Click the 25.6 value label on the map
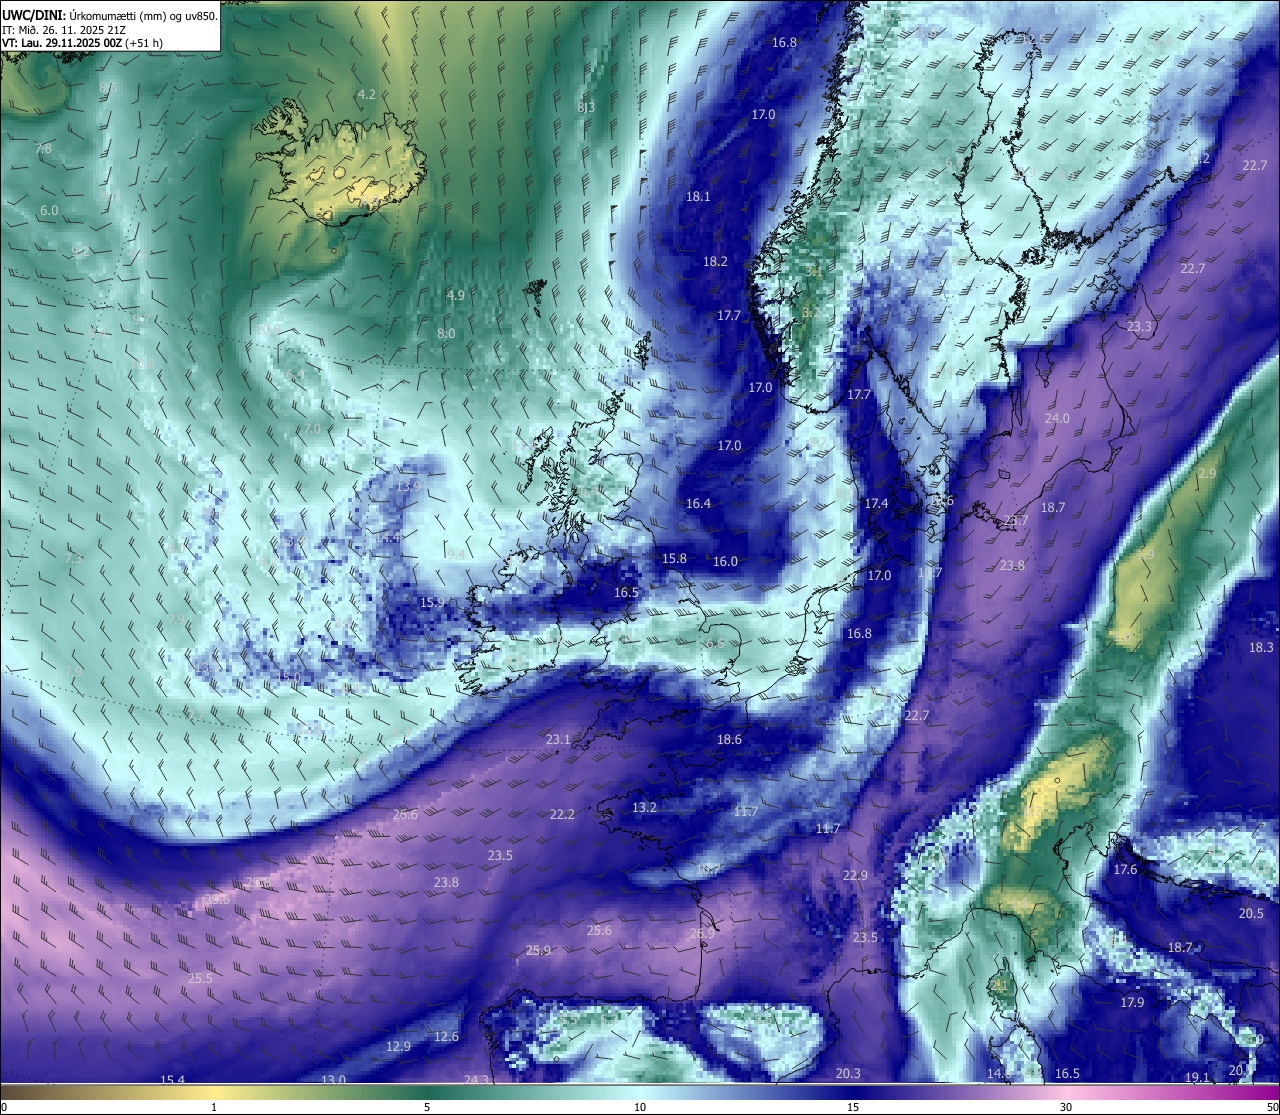This screenshot has width=1280, height=1115. (599, 930)
